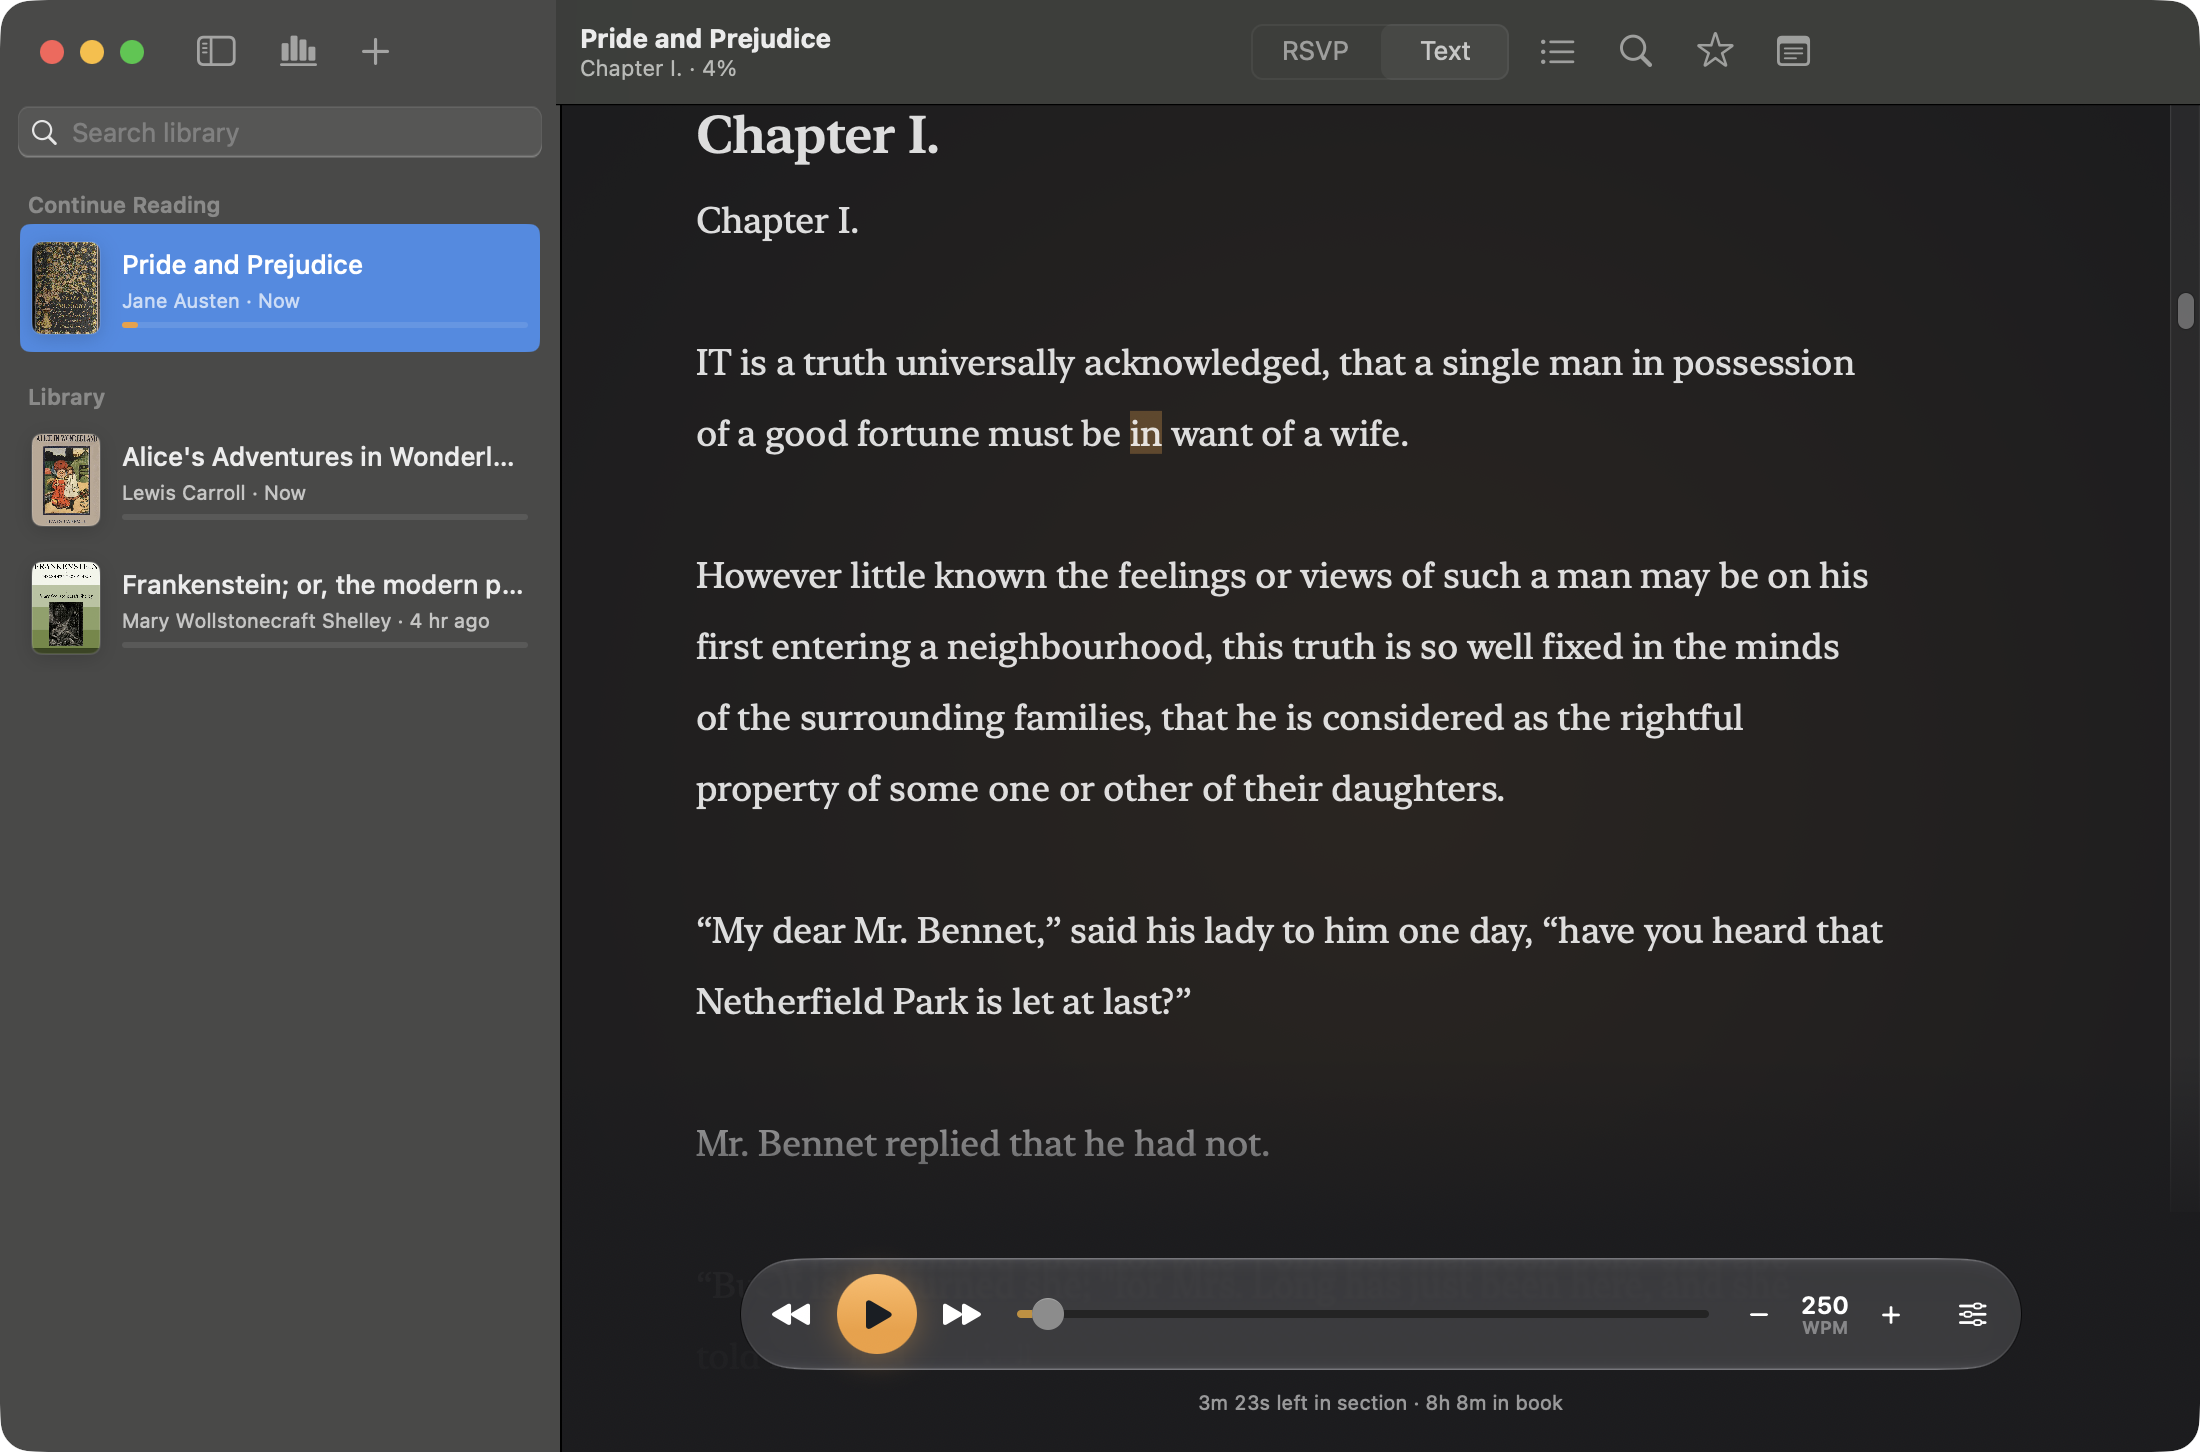Click the magnifier icon in library search
This screenshot has width=2200, height=1452.
pos(44,132)
